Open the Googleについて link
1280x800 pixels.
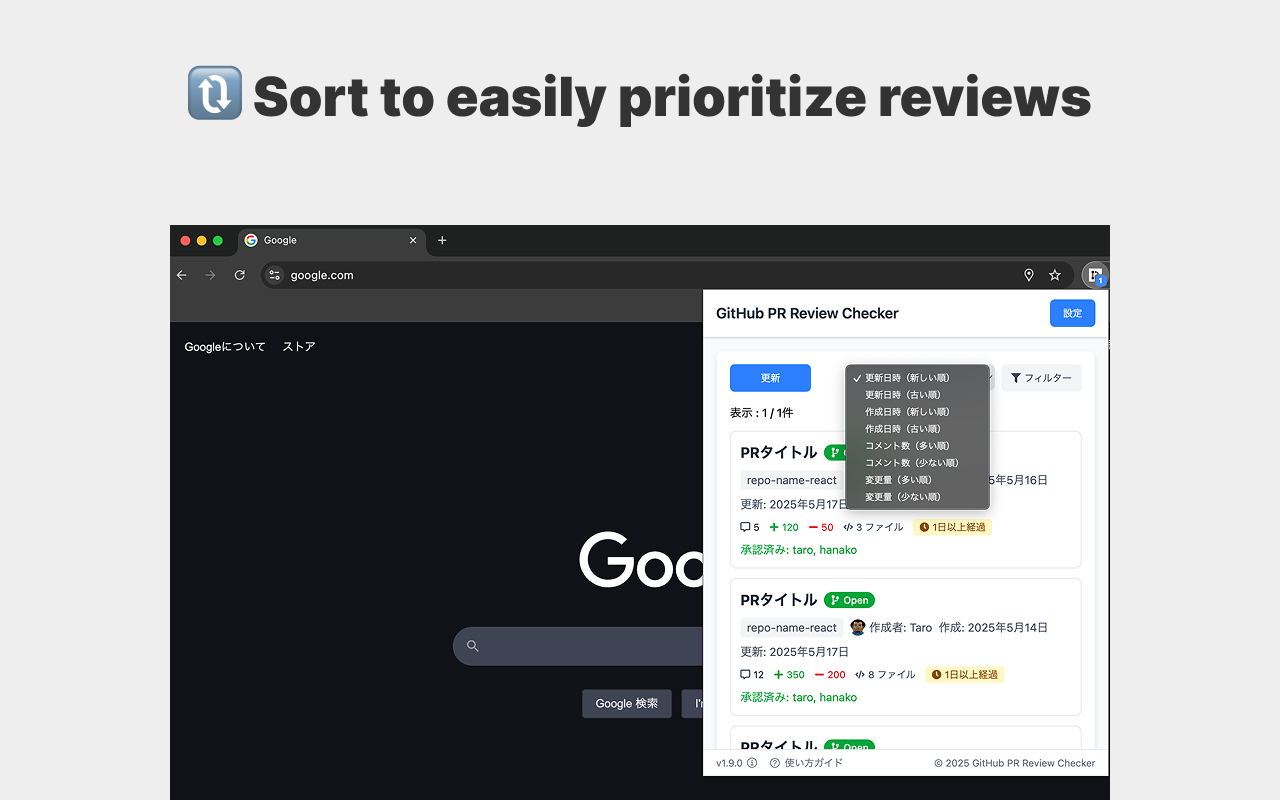click(x=225, y=347)
